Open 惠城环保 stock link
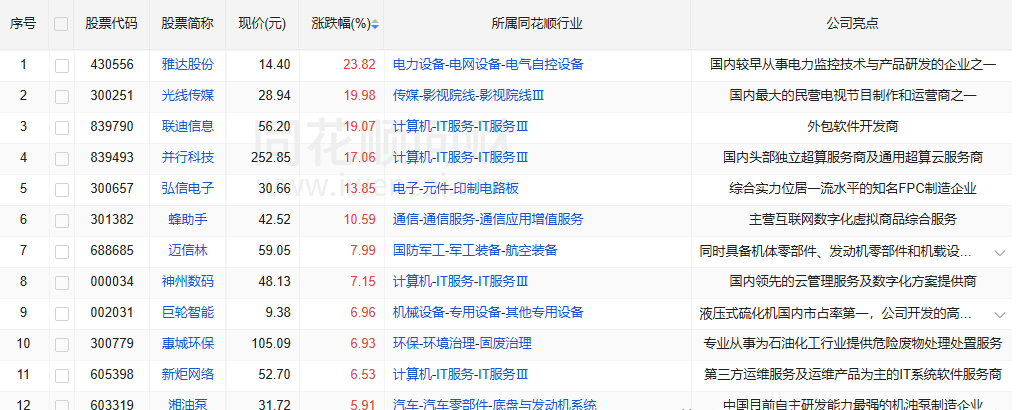Viewport: 1016px width, 410px height. click(x=187, y=343)
